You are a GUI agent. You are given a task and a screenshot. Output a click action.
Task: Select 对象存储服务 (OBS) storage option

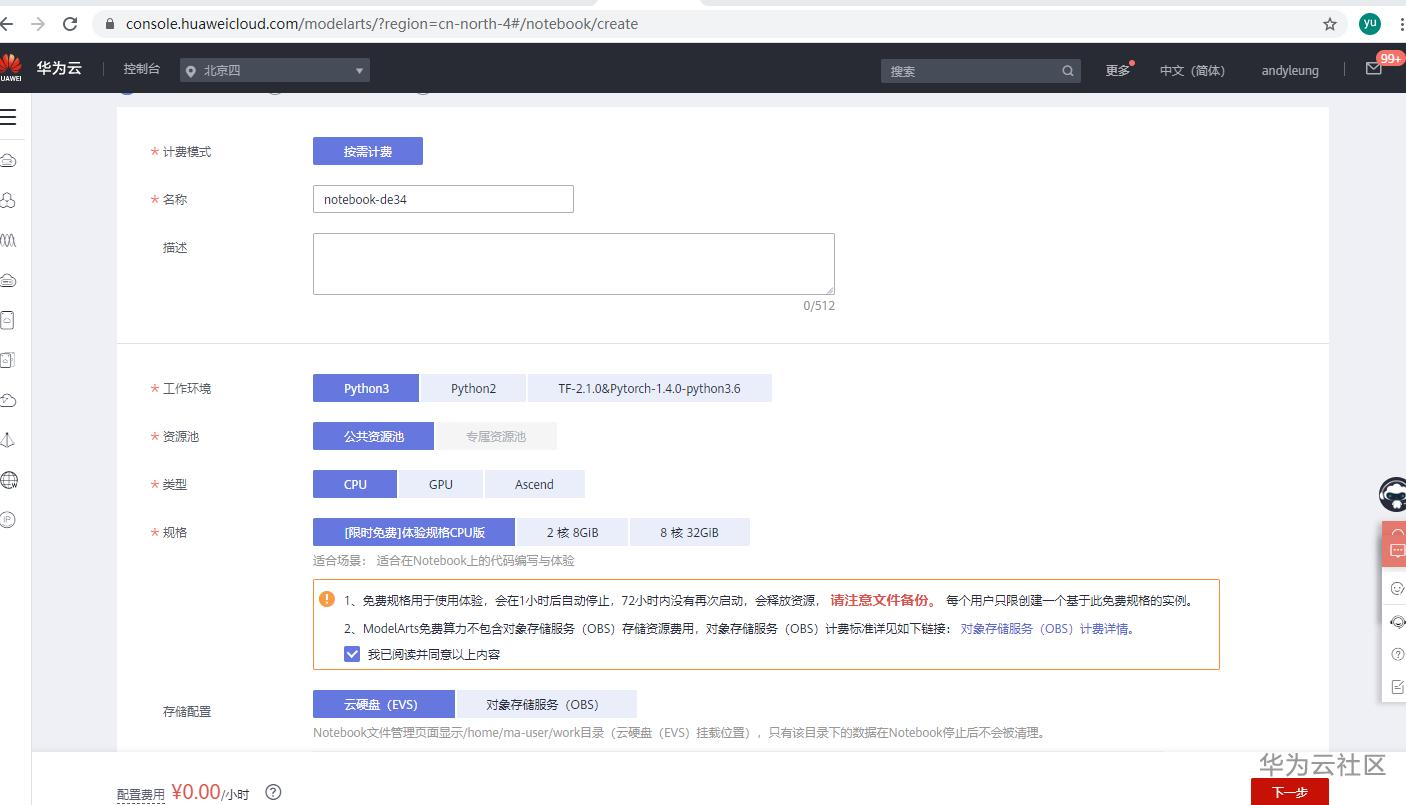pyautogui.click(x=546, y=704)
